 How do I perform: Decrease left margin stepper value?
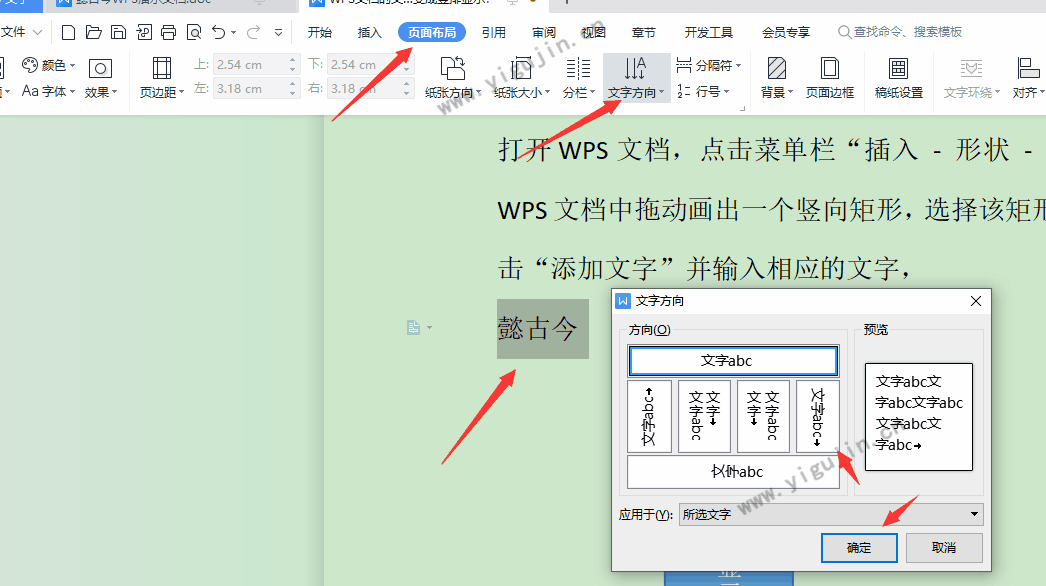pos(292,93)
